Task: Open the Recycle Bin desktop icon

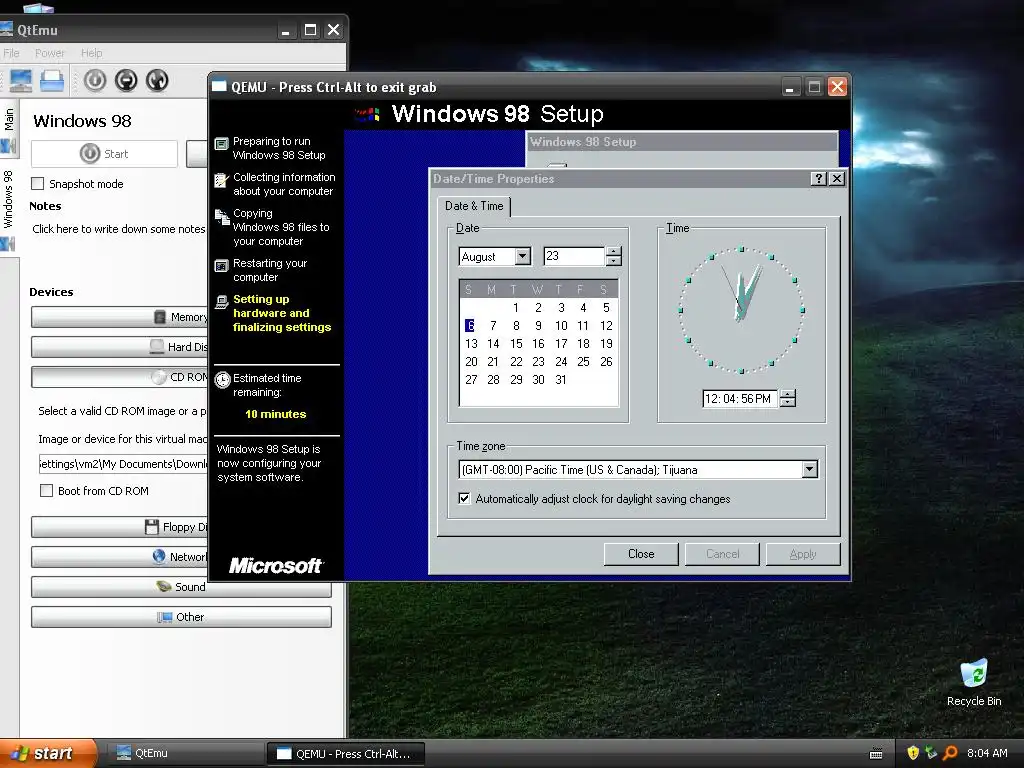Action: (974, 683)
